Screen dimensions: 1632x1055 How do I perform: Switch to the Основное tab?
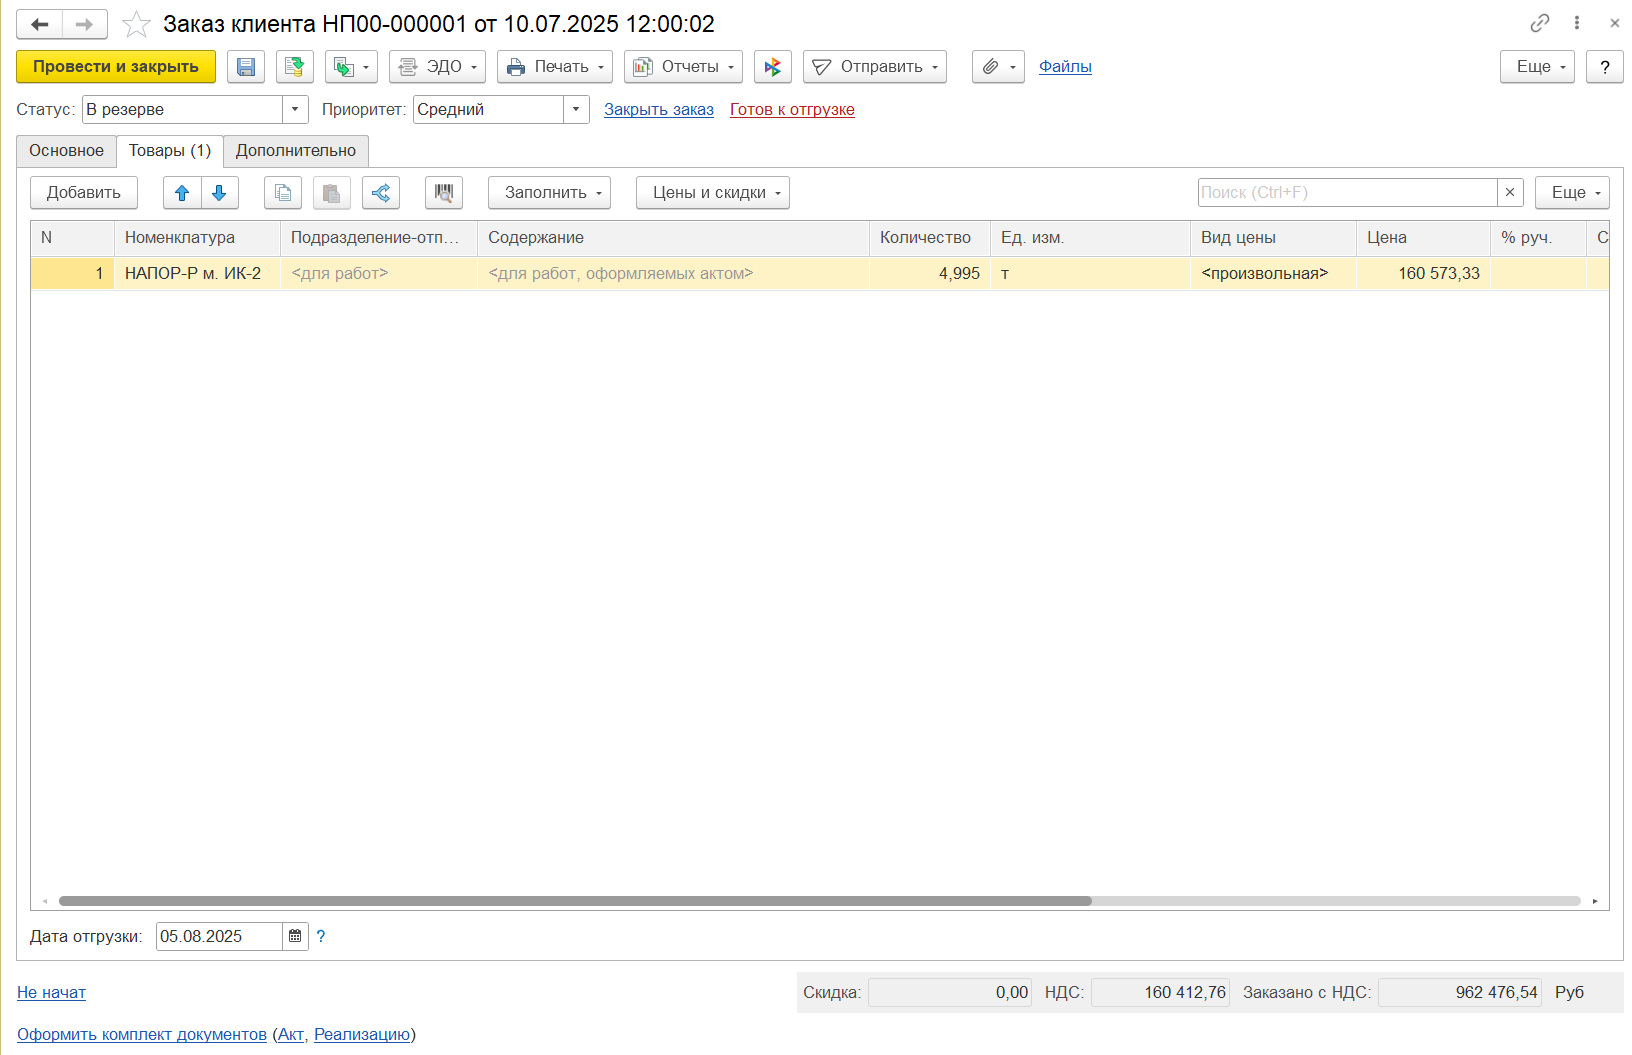click(66, 151)
